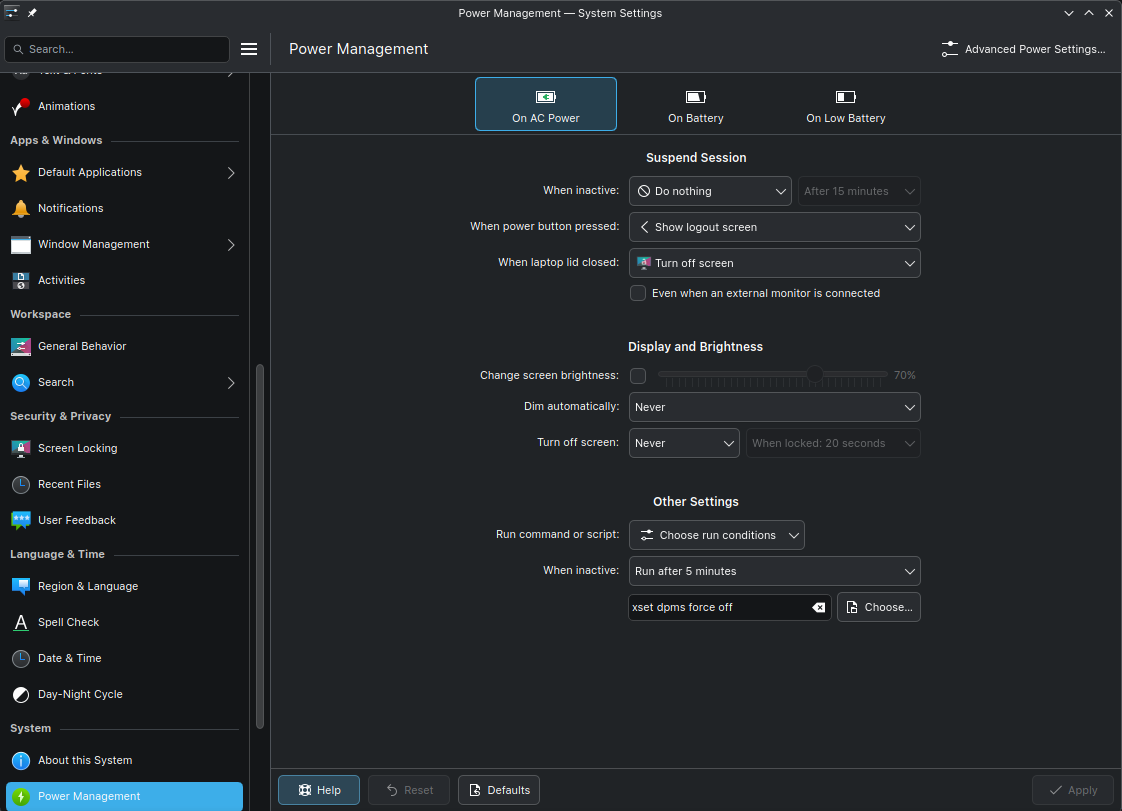Clear the xset command text field
Image resolution: width=1122 pixels, height=811 pixels.
click(818, 607)
